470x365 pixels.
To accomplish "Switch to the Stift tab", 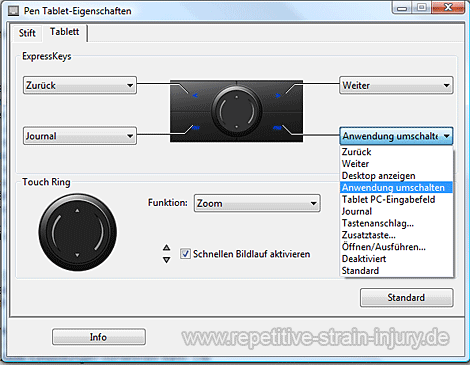I will [27, 33].
